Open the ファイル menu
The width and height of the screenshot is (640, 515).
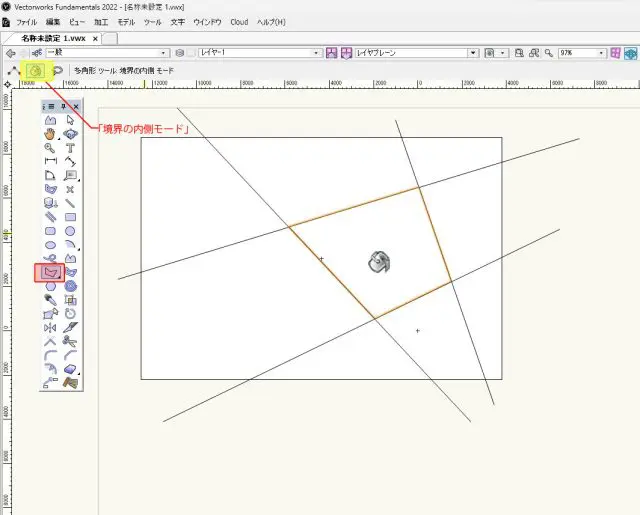coord(26,21)
